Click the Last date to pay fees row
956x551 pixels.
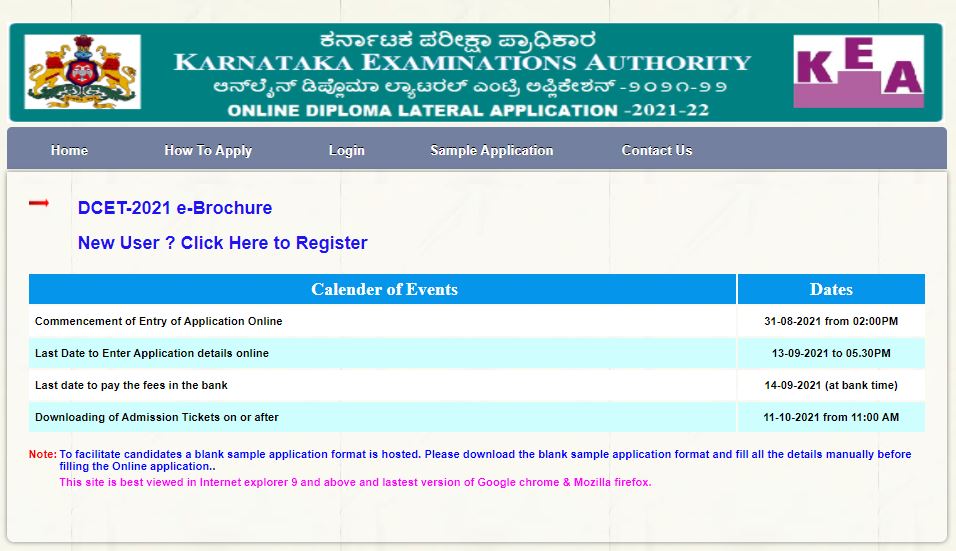[131, 385]
